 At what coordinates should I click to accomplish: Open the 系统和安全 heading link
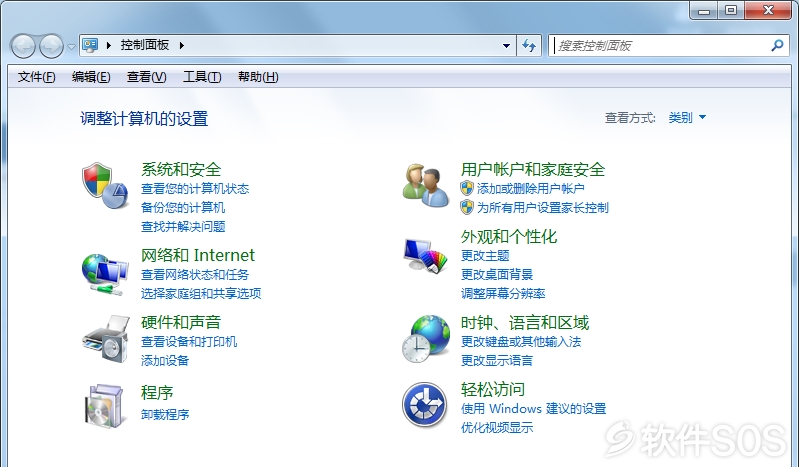point(181,169)
